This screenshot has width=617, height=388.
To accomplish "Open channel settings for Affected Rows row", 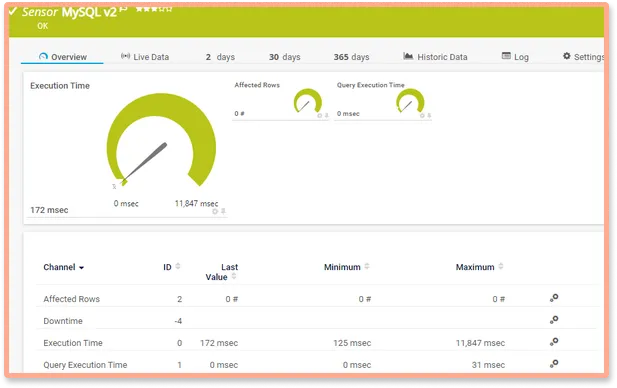I will [x=554, y=298].
